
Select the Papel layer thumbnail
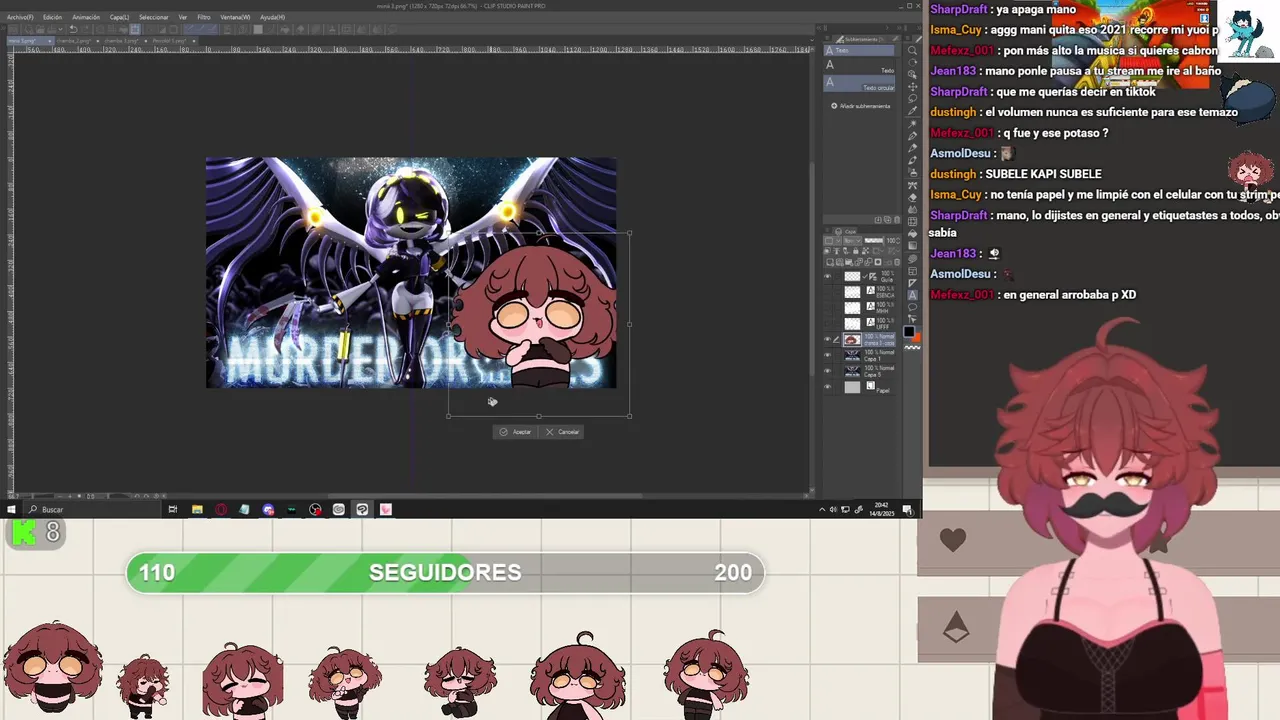click(852, 387)
